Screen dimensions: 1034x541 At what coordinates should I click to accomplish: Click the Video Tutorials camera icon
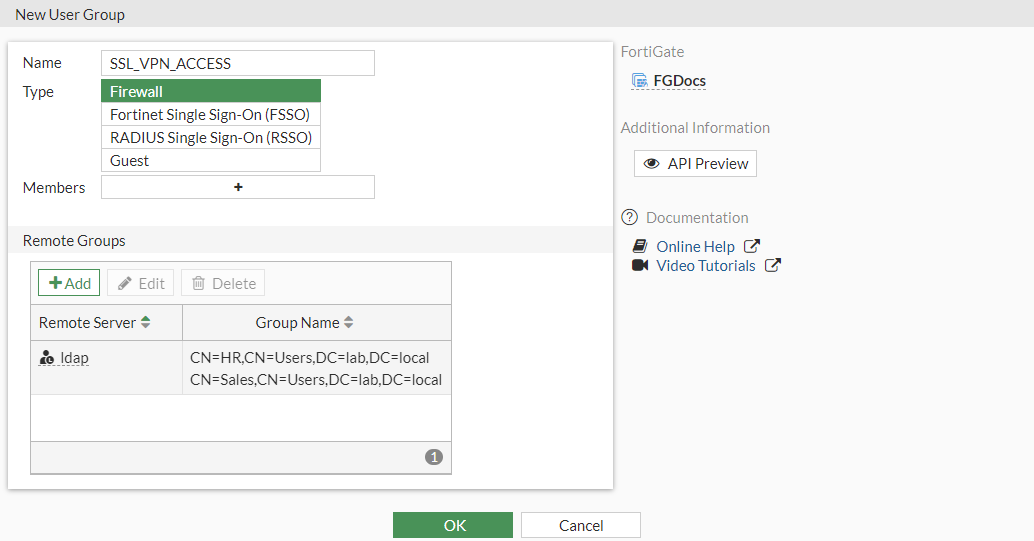tap(640, 265)
